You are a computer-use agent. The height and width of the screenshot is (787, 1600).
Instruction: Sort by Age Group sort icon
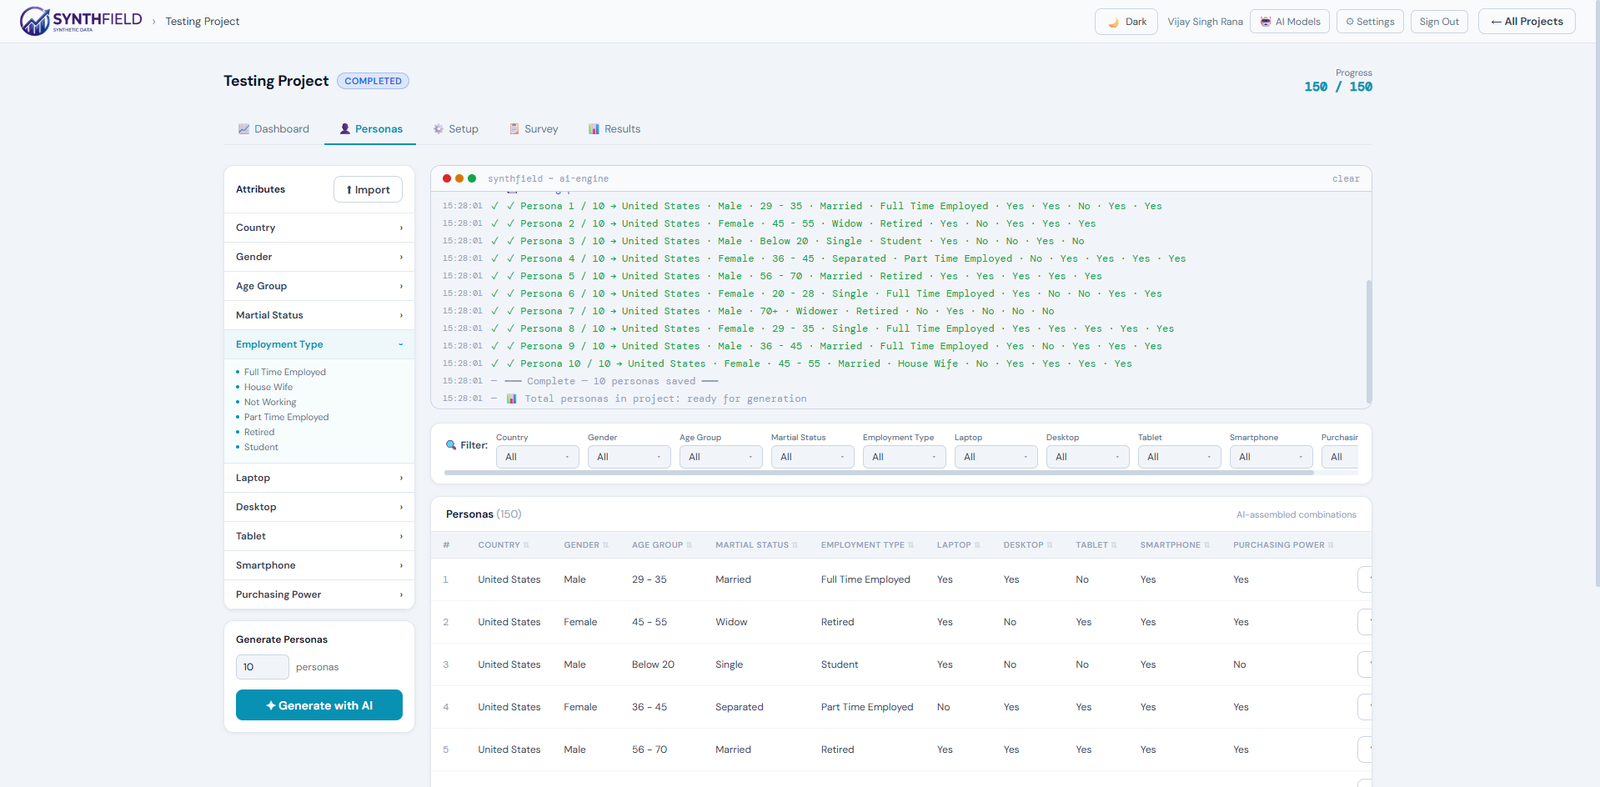tap(689, 545)
